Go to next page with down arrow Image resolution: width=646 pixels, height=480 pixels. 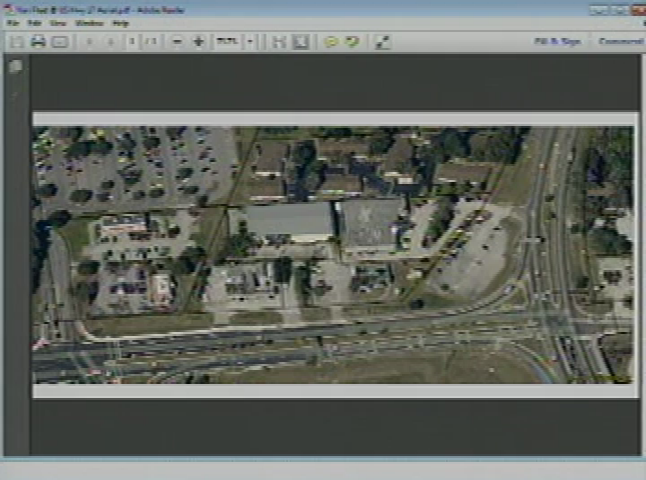(x=110, y=42)
